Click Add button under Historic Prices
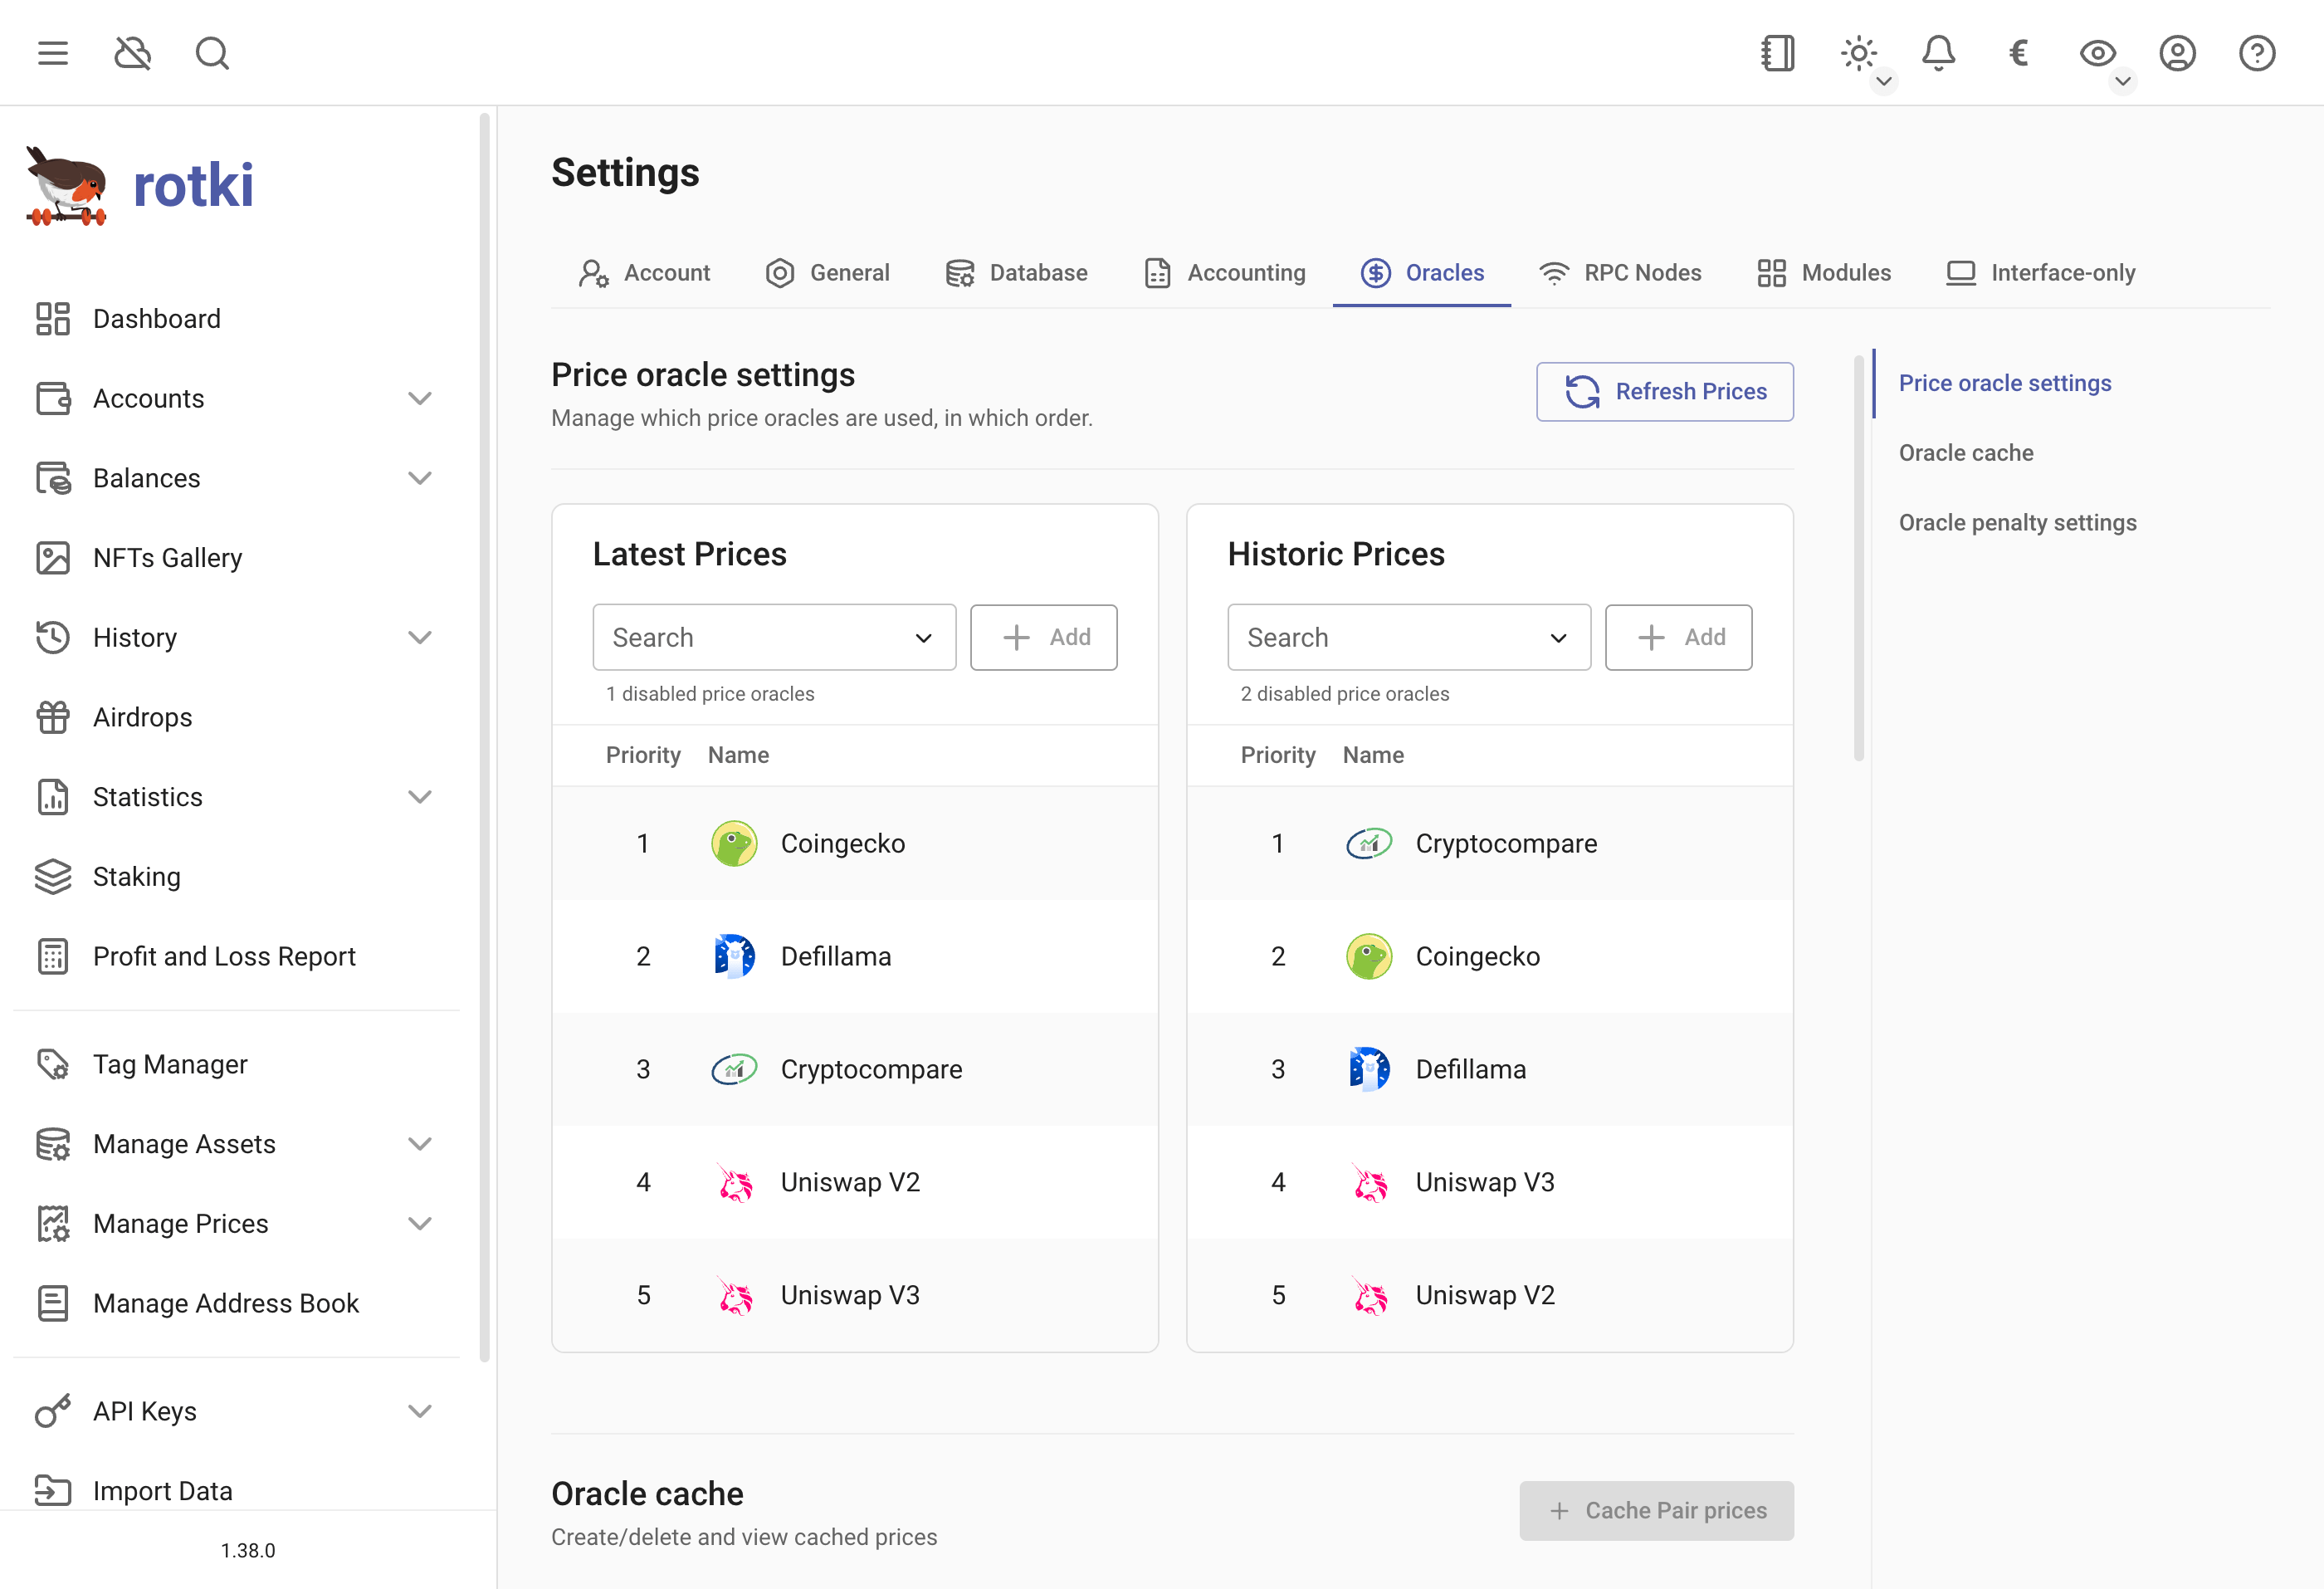The width and height of the screenshot is (2324, 1589). [x=1678, y=637]
